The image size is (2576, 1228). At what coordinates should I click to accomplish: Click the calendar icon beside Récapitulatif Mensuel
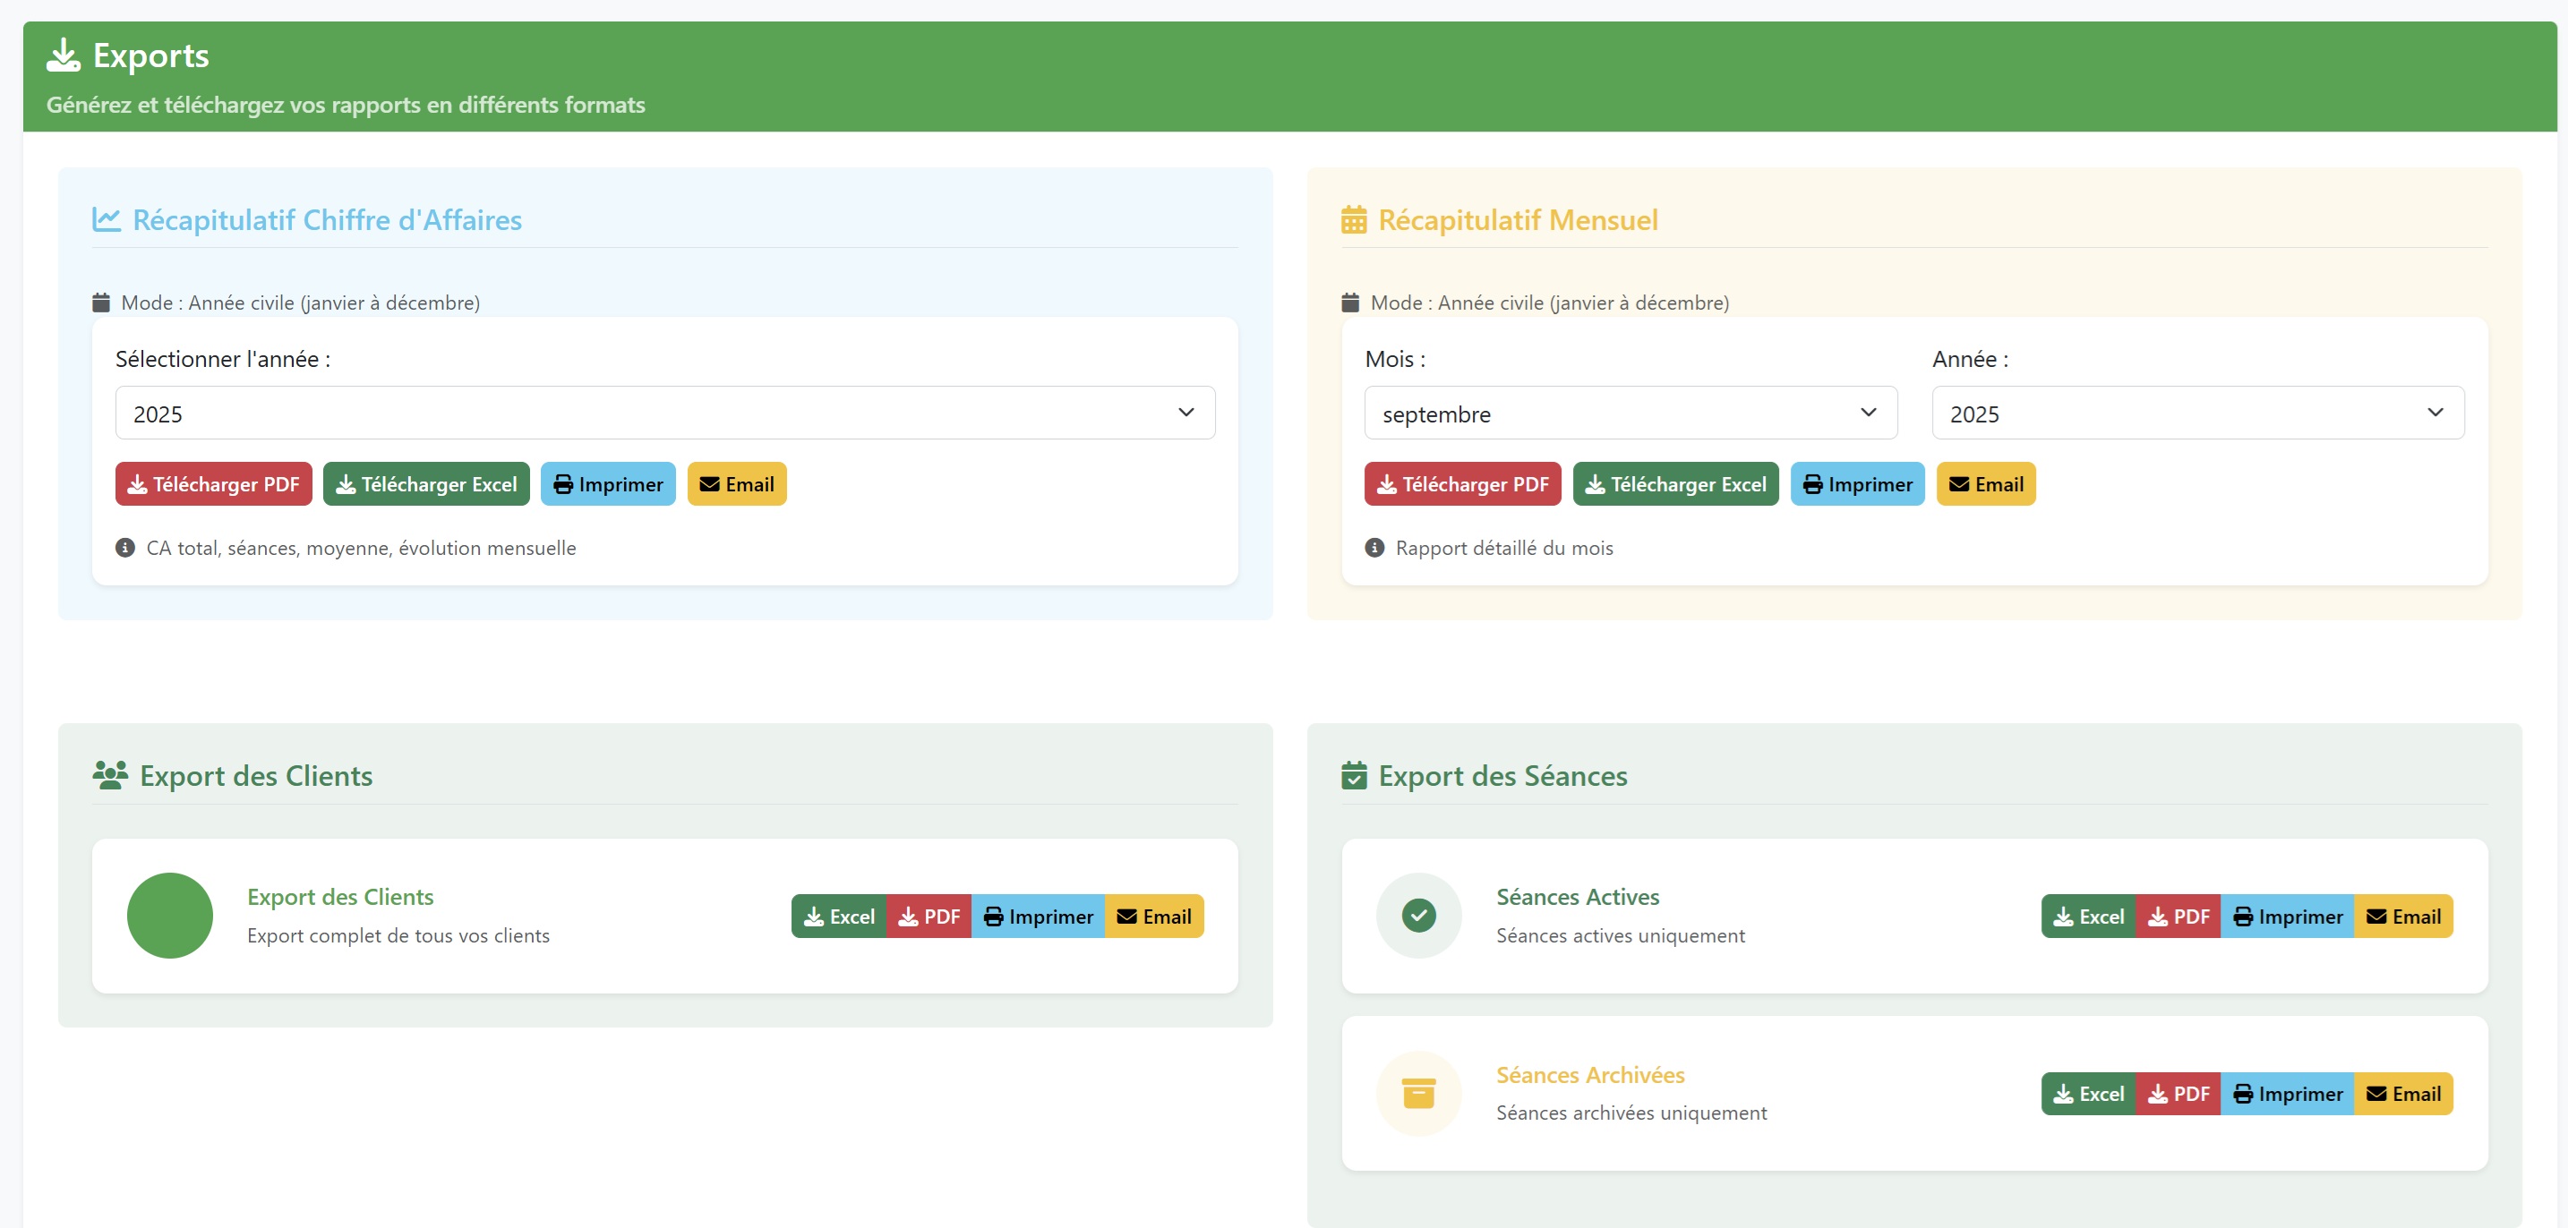[1353, 219]
